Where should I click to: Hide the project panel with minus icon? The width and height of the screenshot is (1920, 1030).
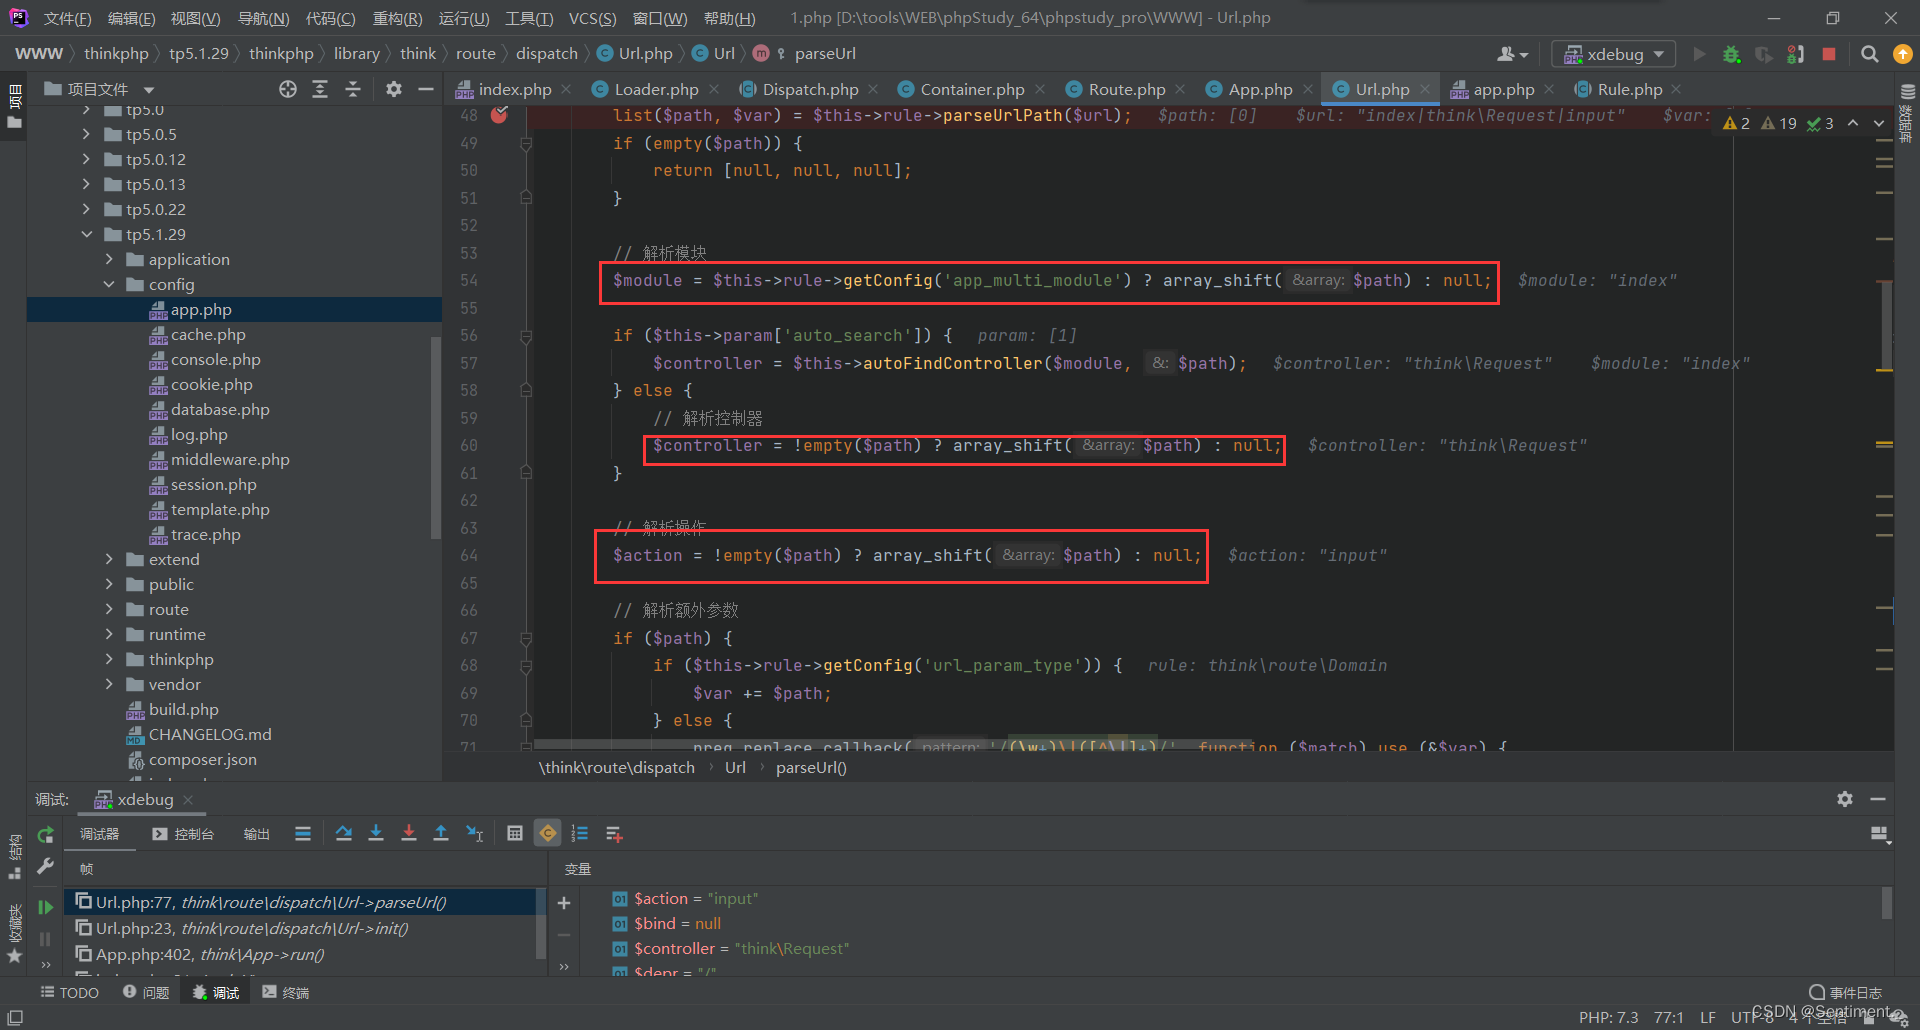point(426,89)
